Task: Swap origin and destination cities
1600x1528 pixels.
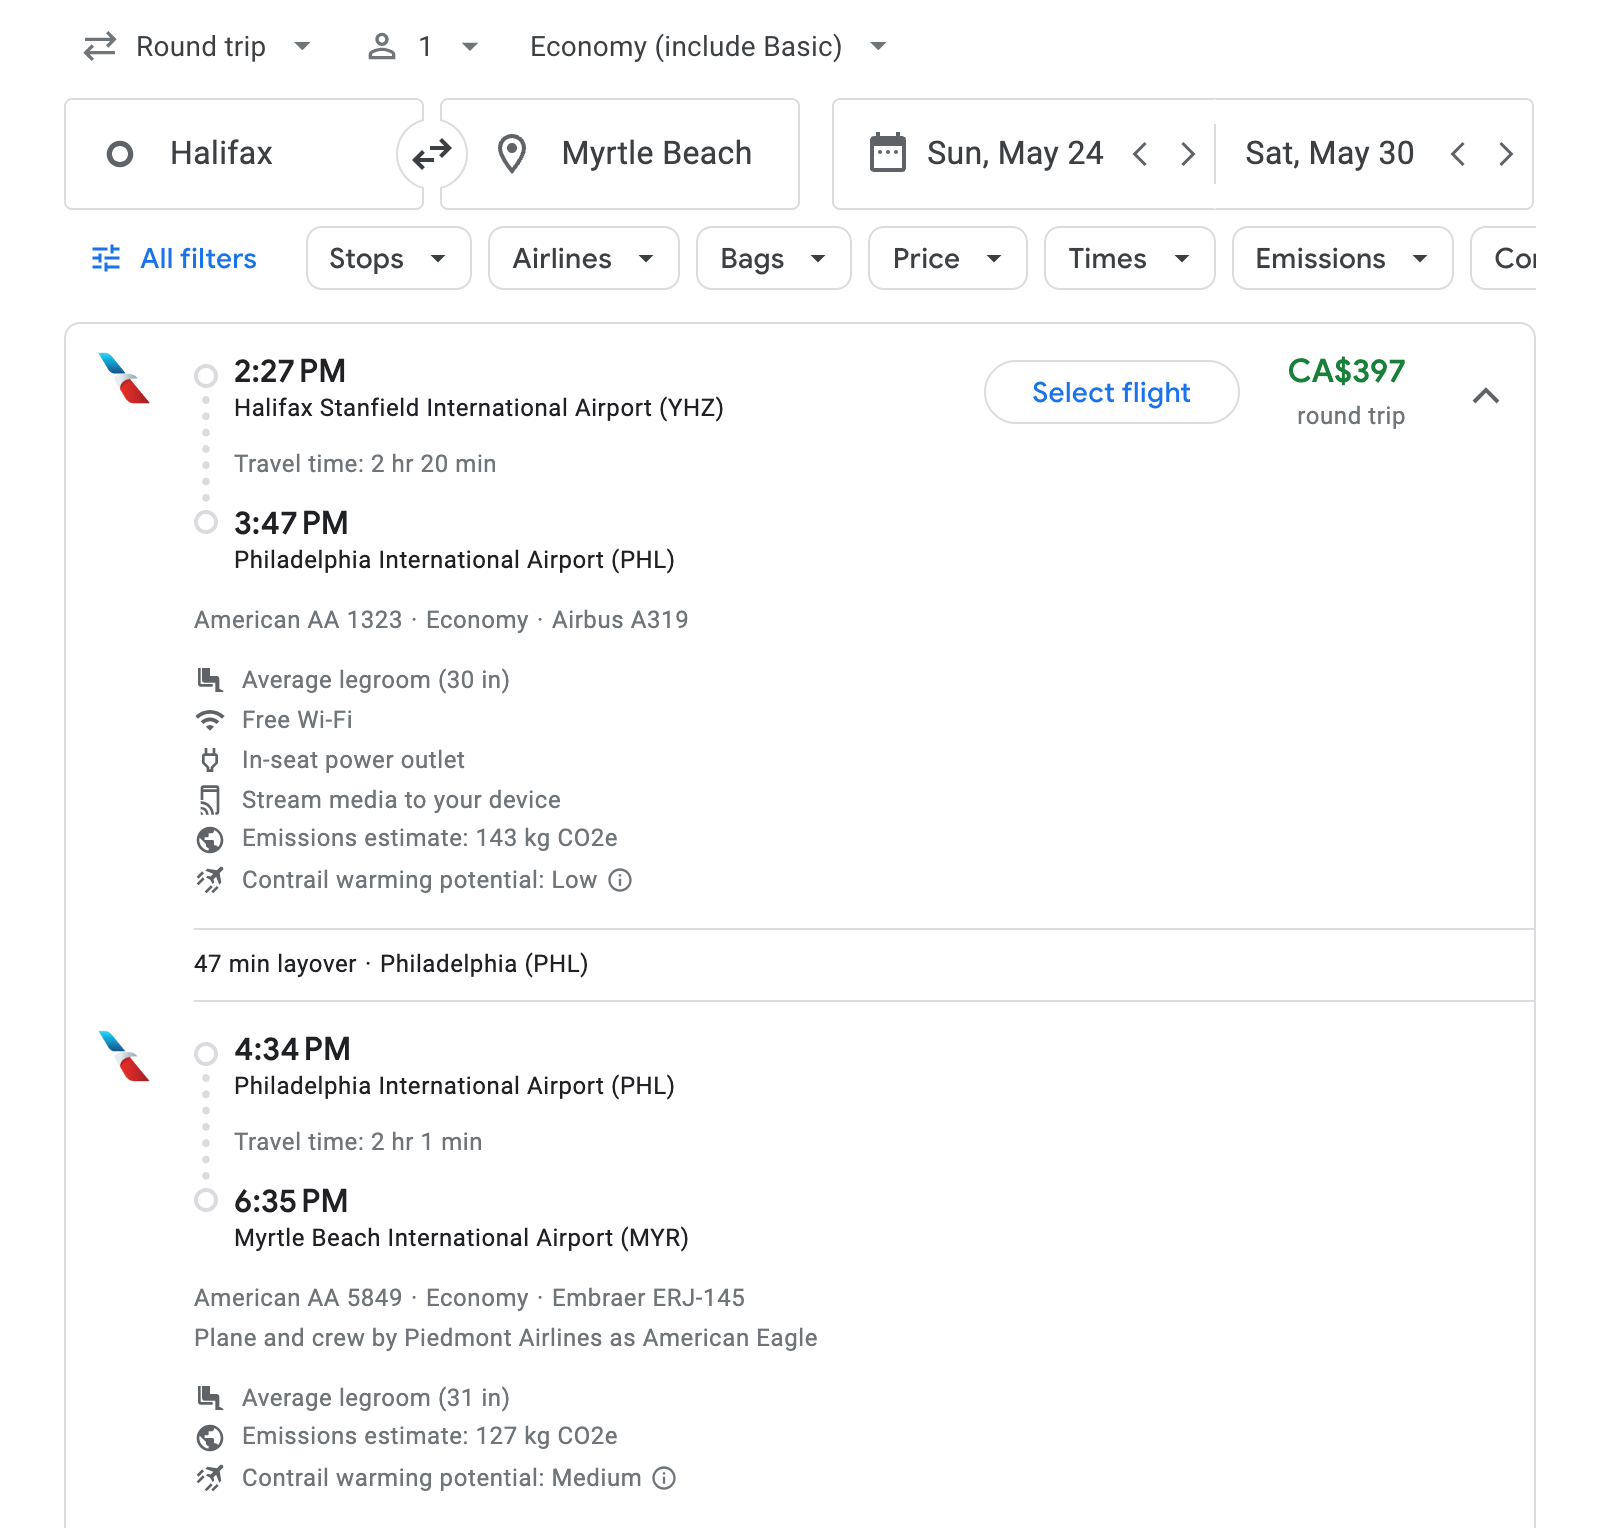Action: tap(432, 154)
